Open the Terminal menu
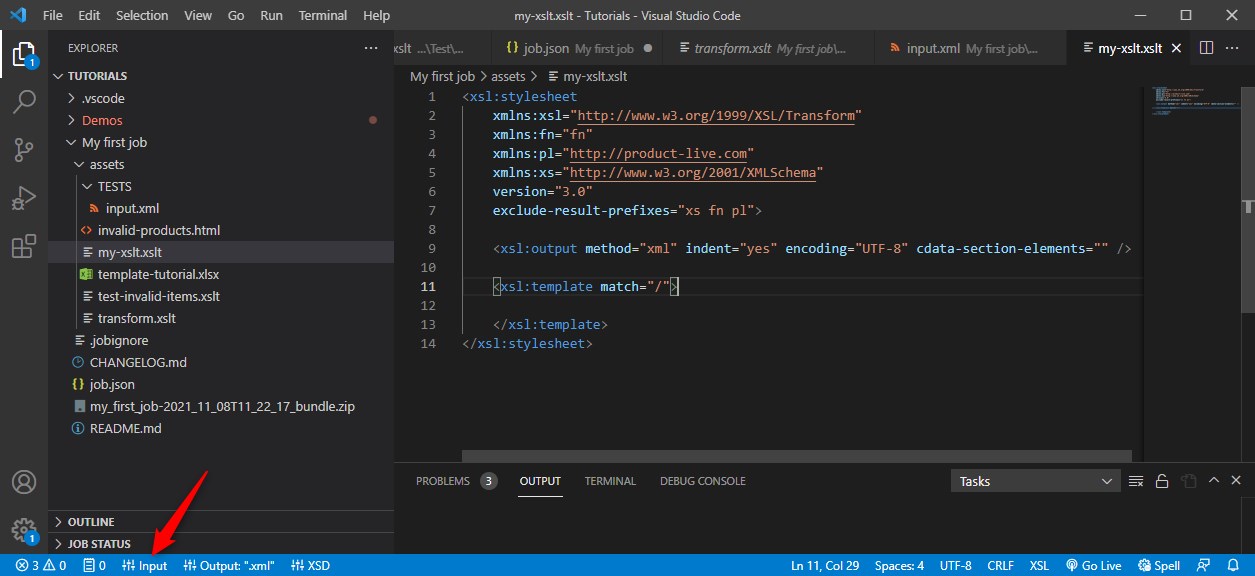 pos(322,16)
